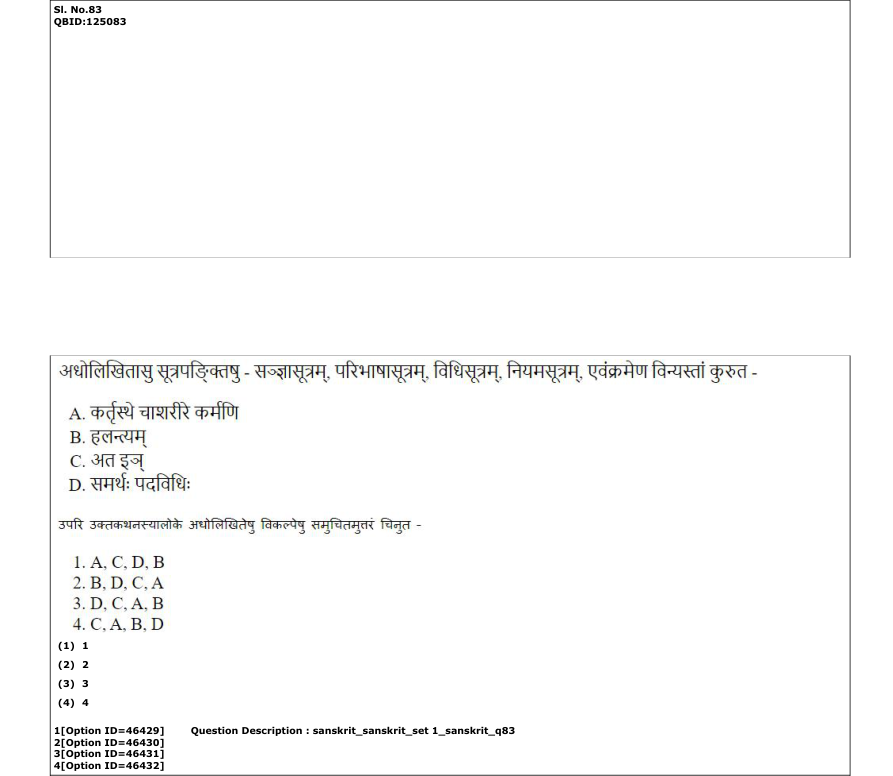Viewport: 893px width, 776px height.
Task: Click "2[Option ID=46430]" entry
Action: point(109,742)
